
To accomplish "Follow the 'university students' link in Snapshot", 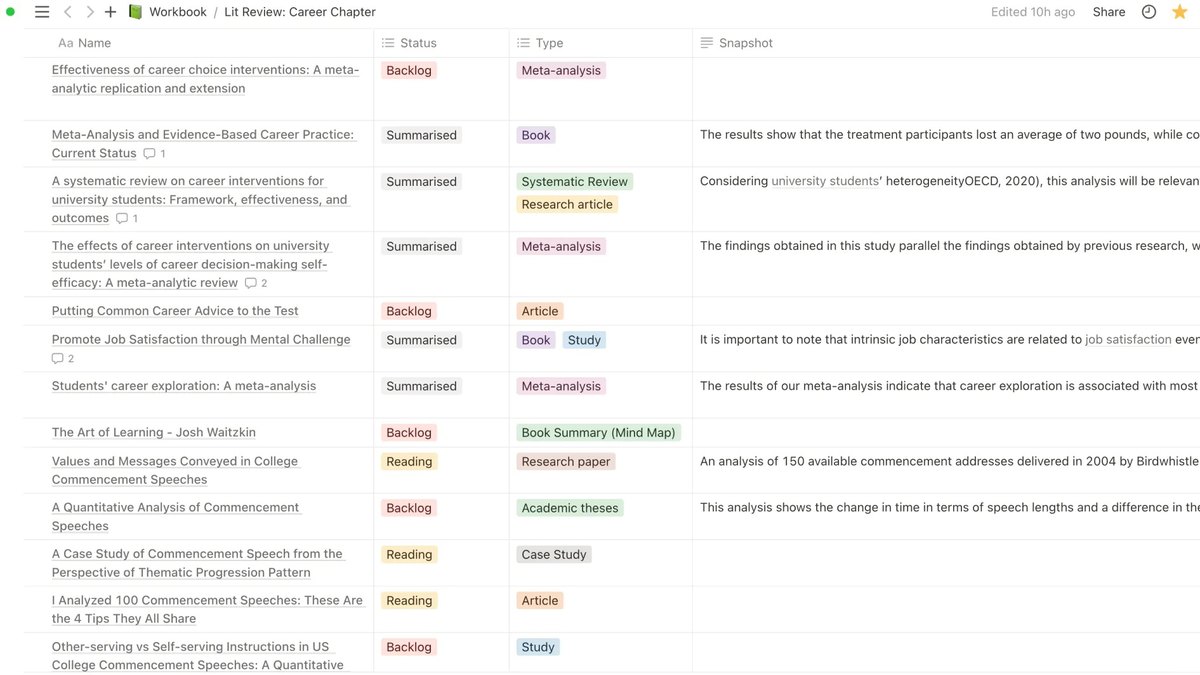I will [x=825, y=182].
